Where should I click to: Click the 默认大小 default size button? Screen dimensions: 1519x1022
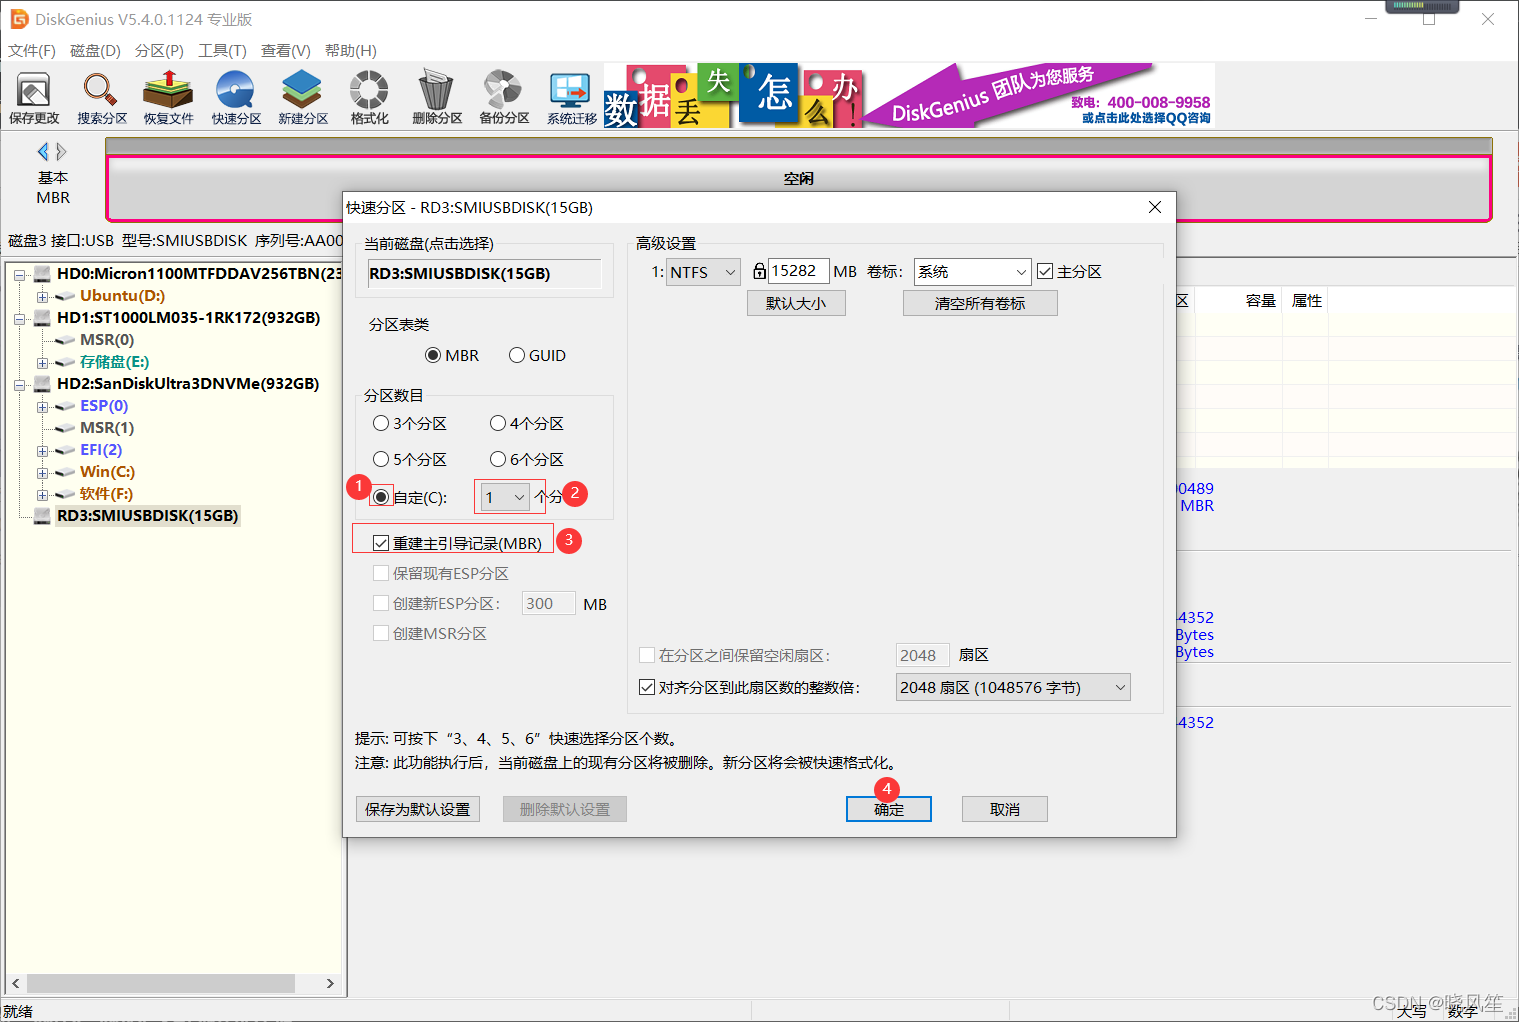796,303
